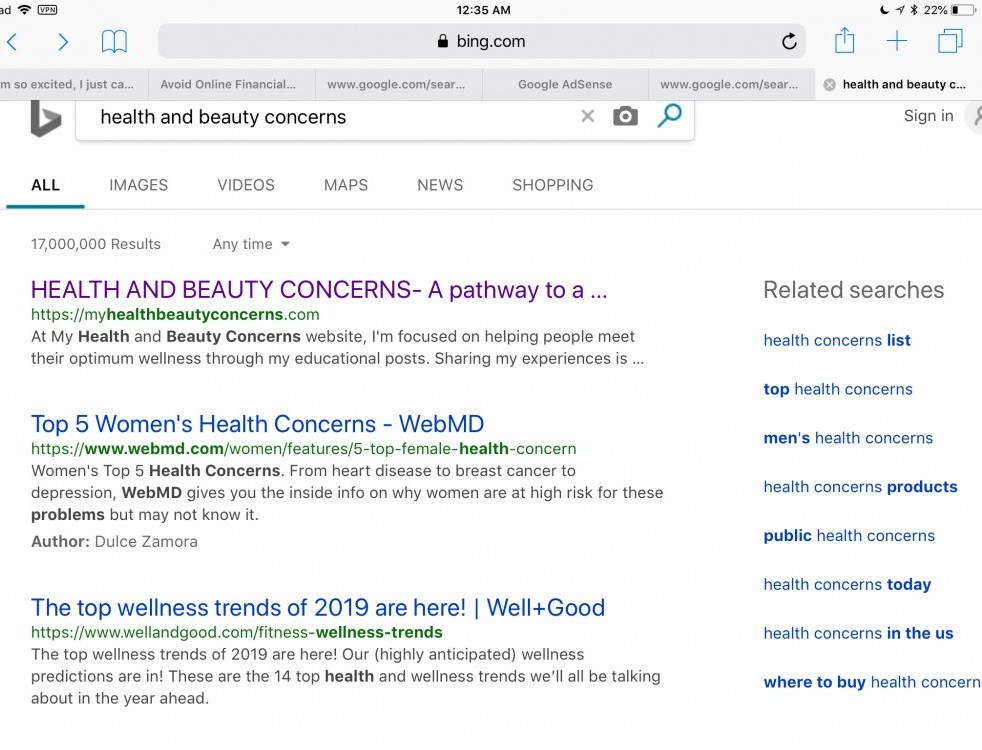Clear the search query with the X icon
This screenshot has width=982, height=750.
tap(587, 116)
